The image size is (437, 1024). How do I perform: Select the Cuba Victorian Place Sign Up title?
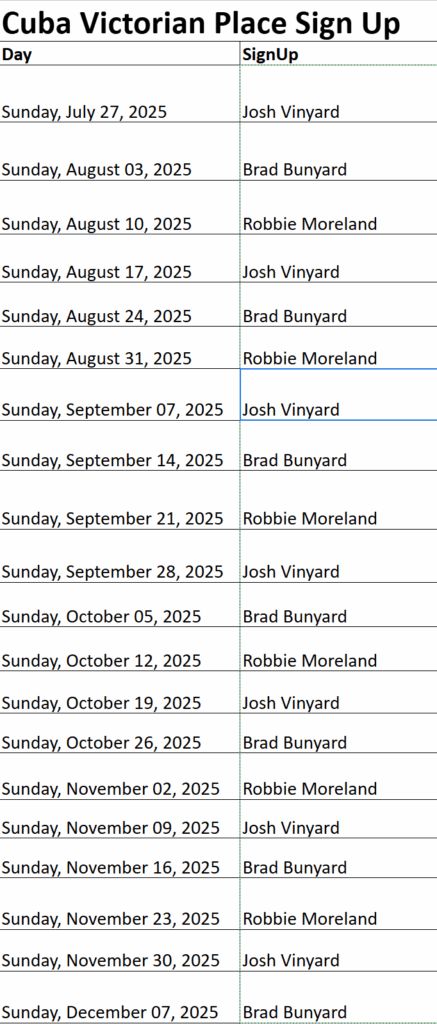point(200,24)
